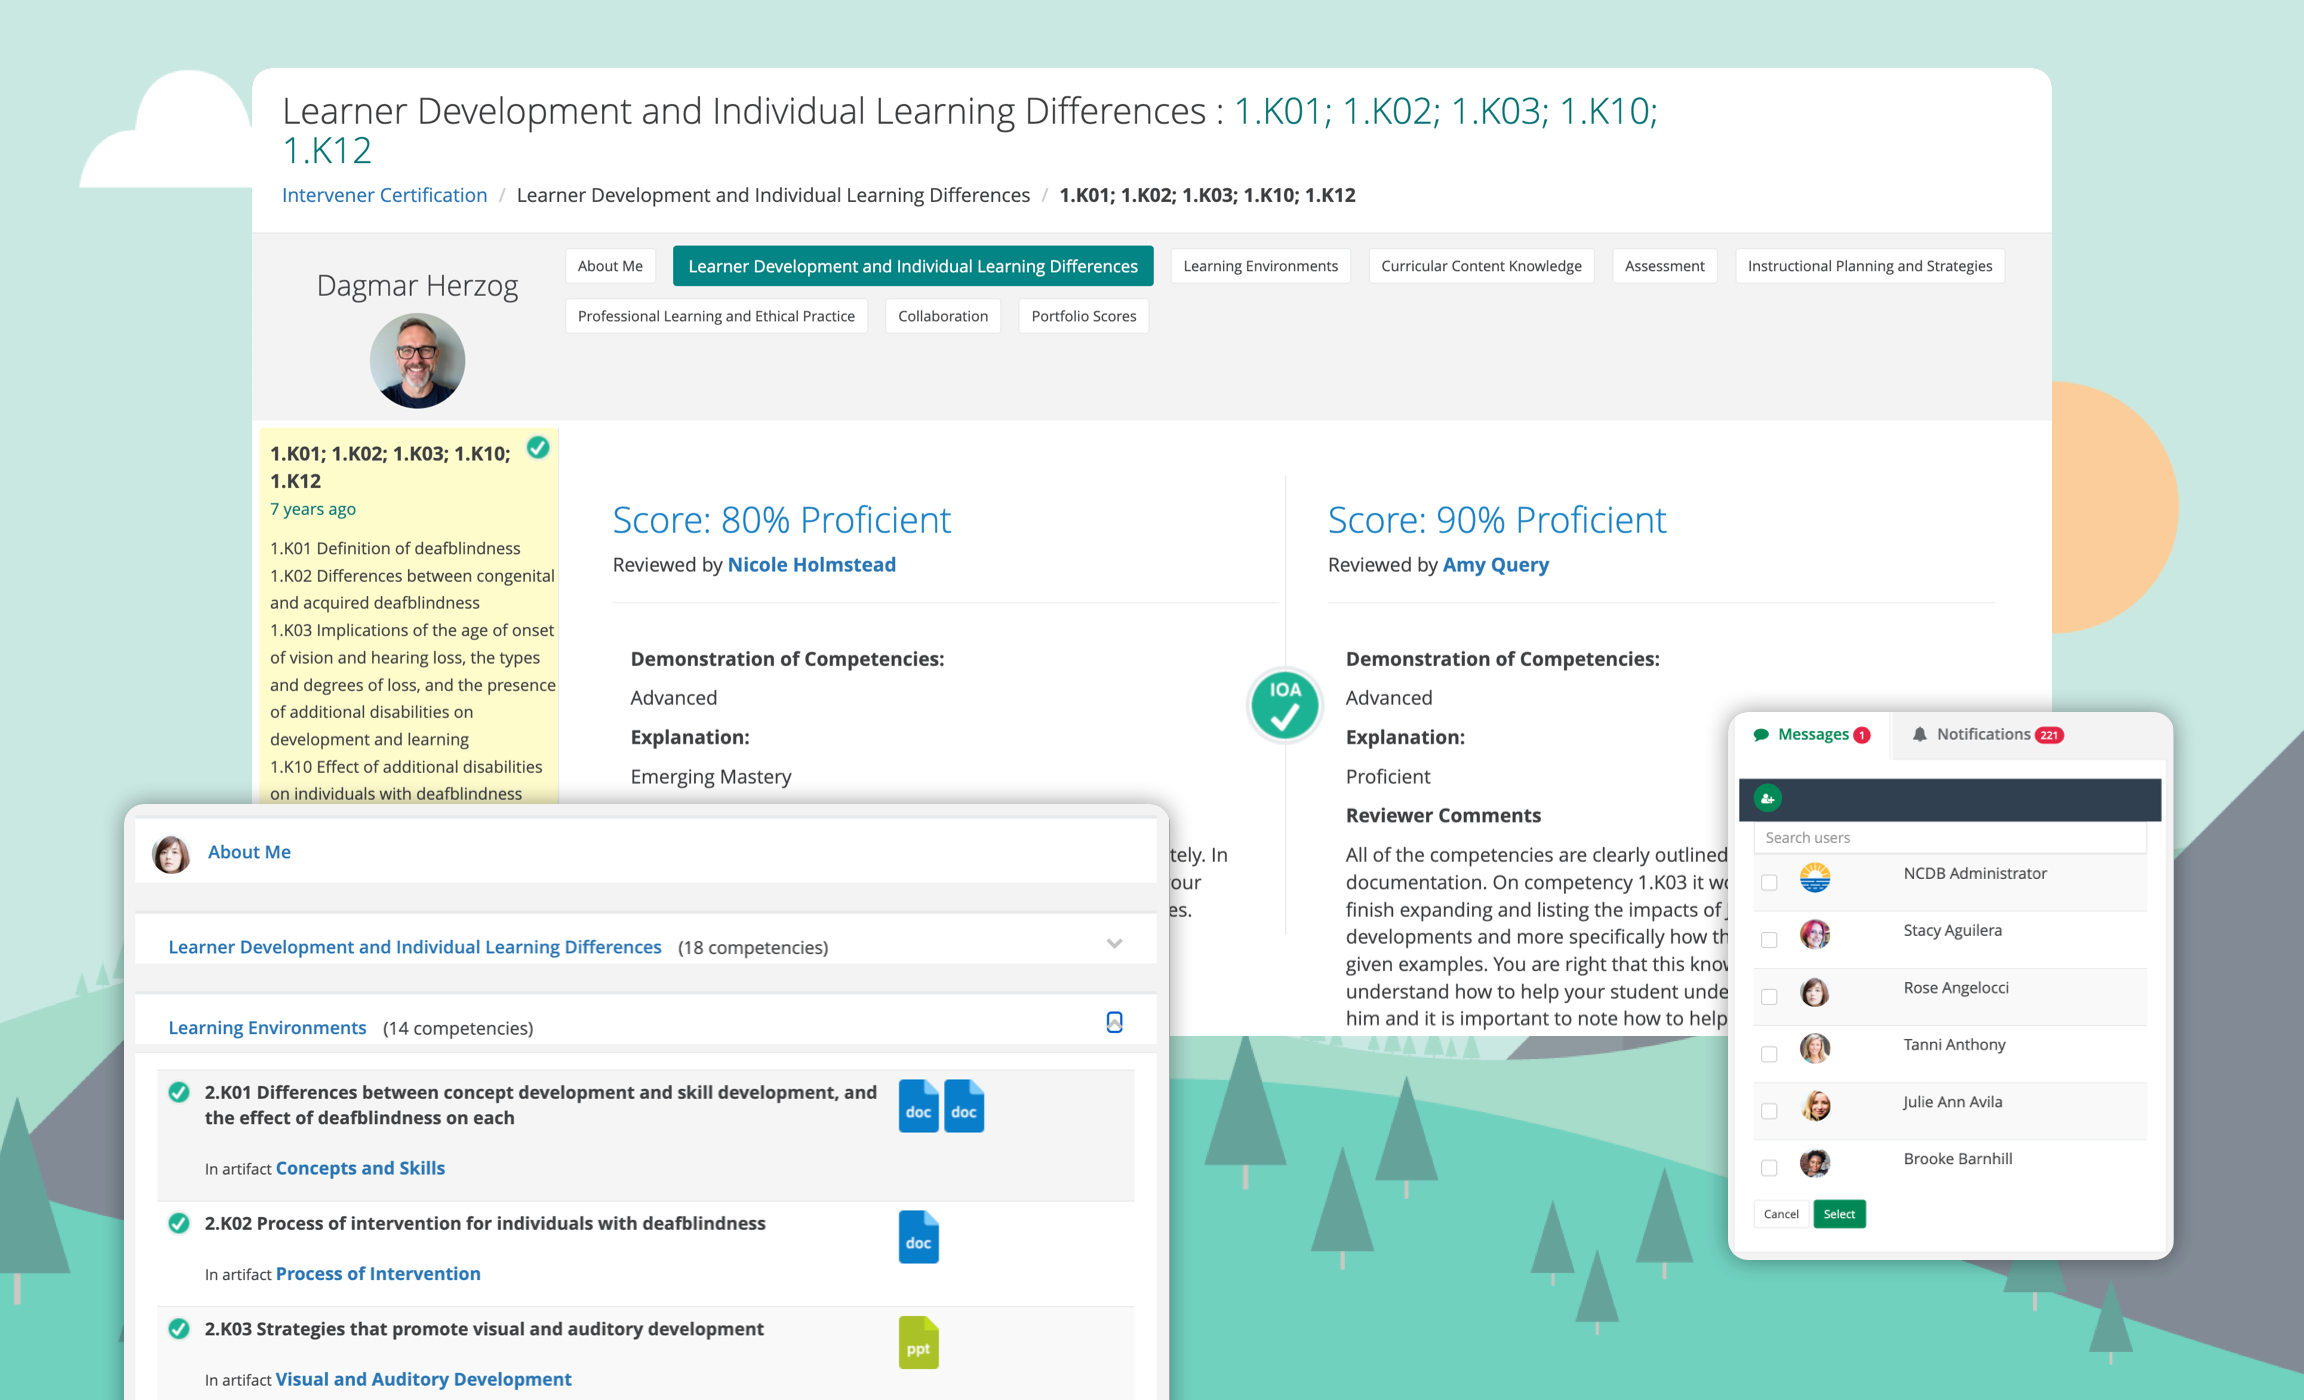
Task: Click the blue chevron icon beside Learning Environments
Action: 1113,1022
